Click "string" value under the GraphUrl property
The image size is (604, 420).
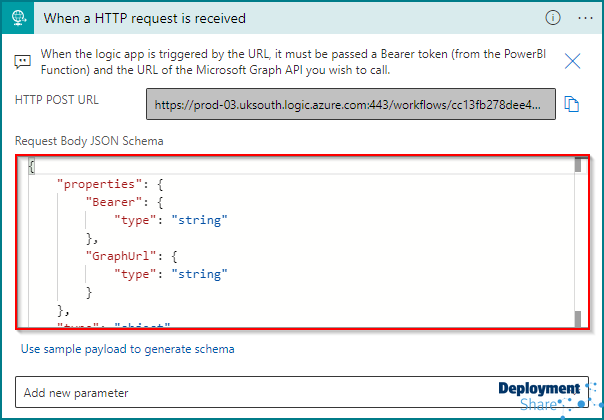pos(200,274)
